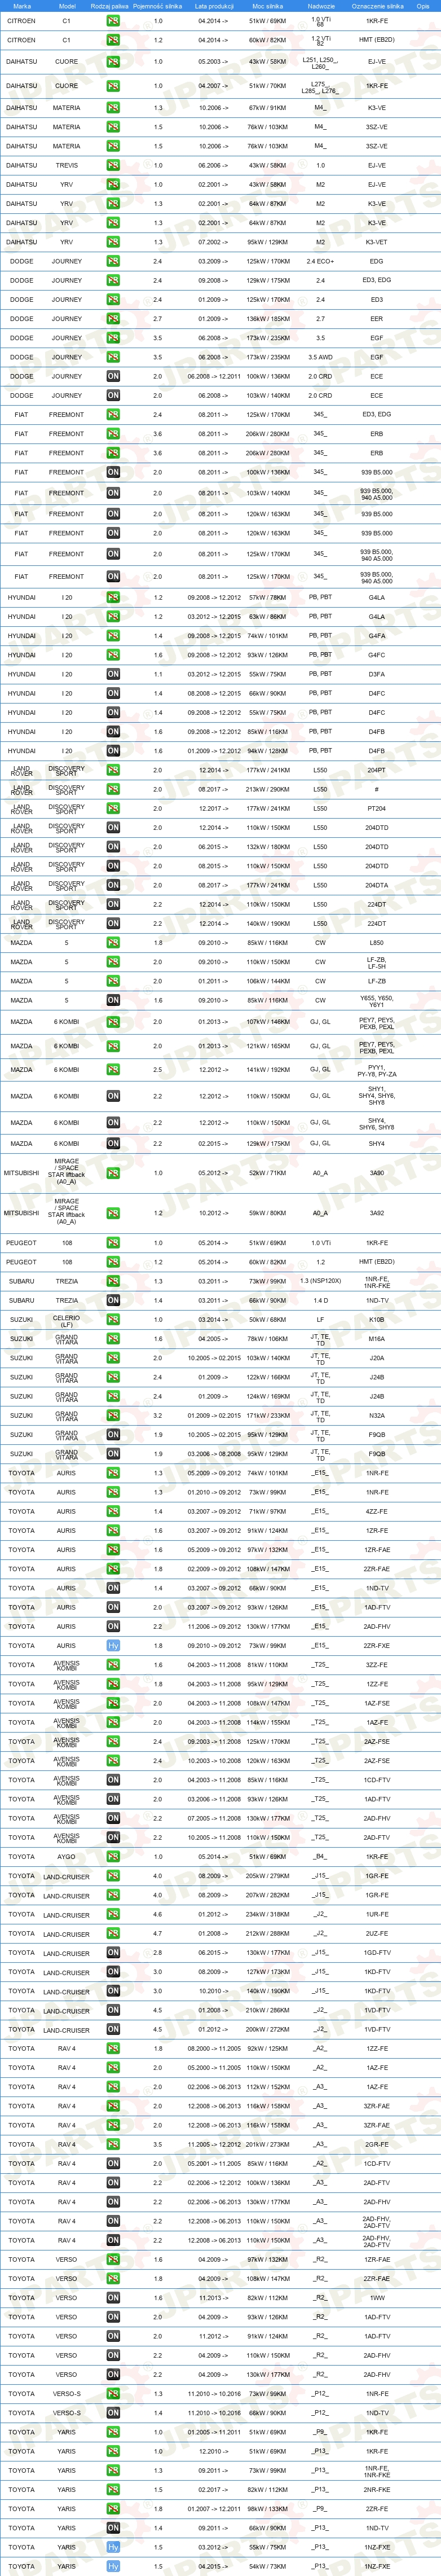
Task: Click the Marka column header
Action: (22, 6)
